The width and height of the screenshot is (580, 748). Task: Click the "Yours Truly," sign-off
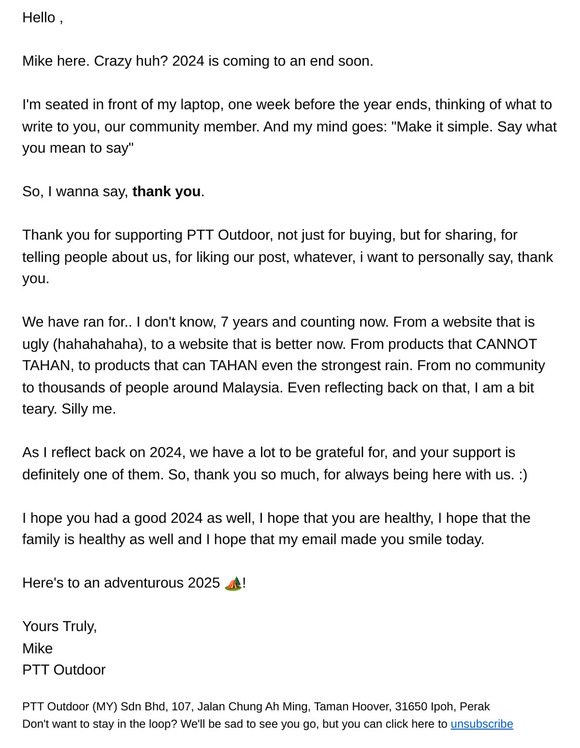tap(60, 626)
